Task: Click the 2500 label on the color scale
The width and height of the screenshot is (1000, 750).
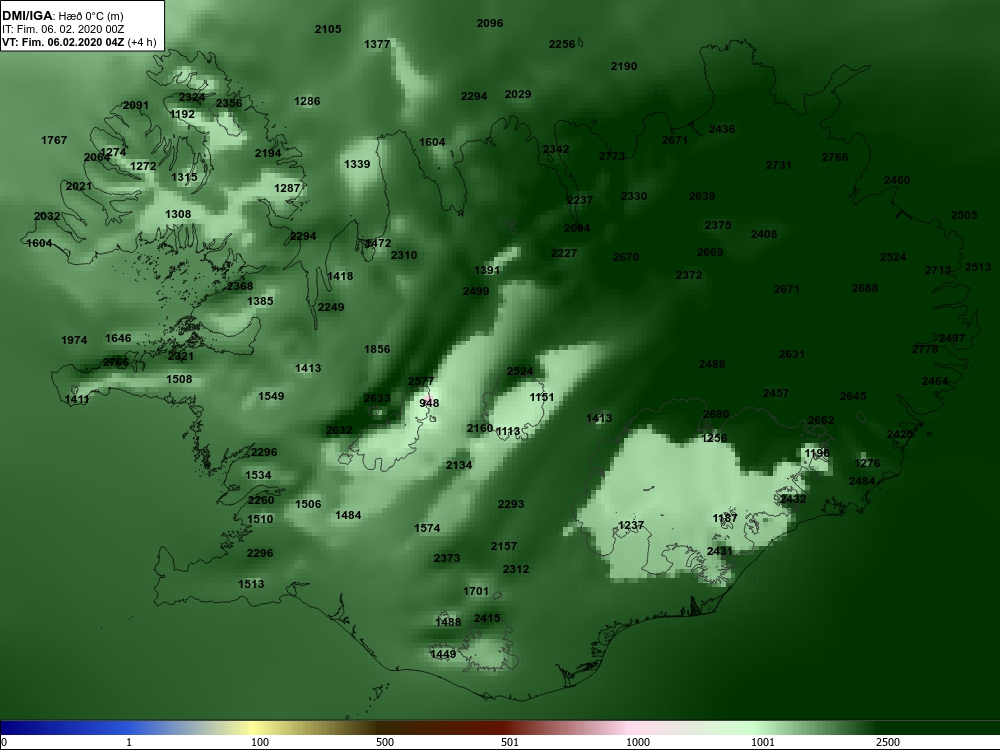Action: (887, 742)
